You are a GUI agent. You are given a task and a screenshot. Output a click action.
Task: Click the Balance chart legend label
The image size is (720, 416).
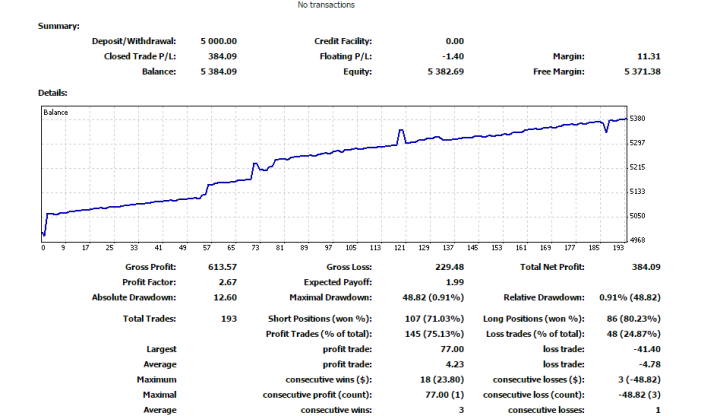pyautogui.click(x=56, y=112)
